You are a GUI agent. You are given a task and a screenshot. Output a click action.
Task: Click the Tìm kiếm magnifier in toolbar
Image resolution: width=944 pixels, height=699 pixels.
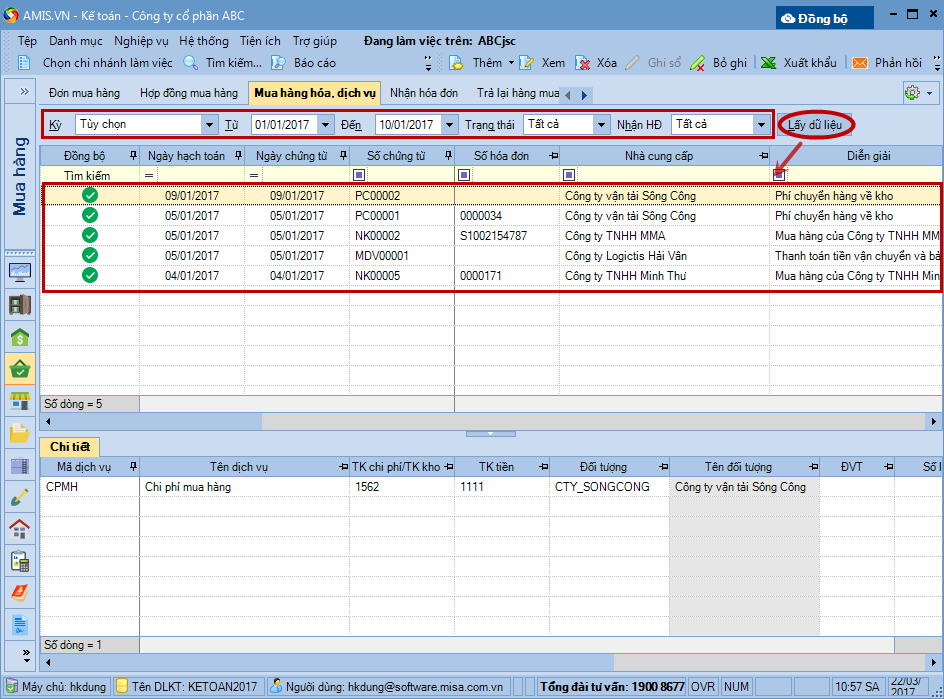(x=191, y=63)
